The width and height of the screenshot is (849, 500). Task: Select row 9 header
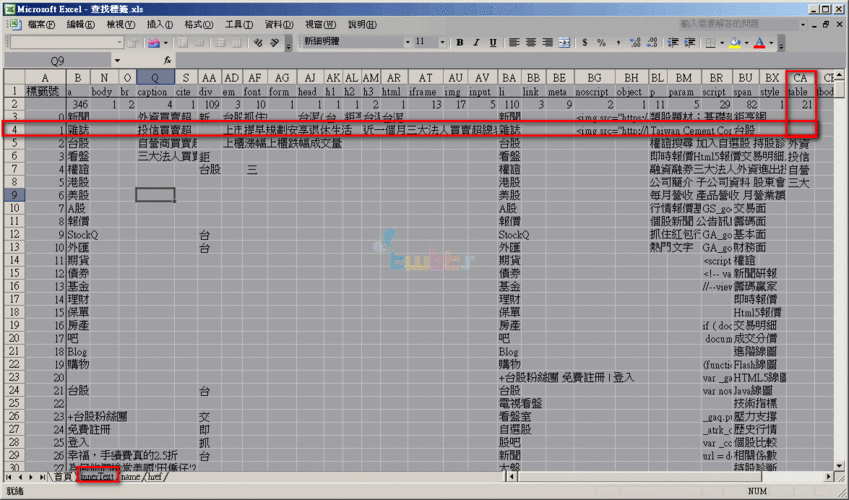point(14,195)
